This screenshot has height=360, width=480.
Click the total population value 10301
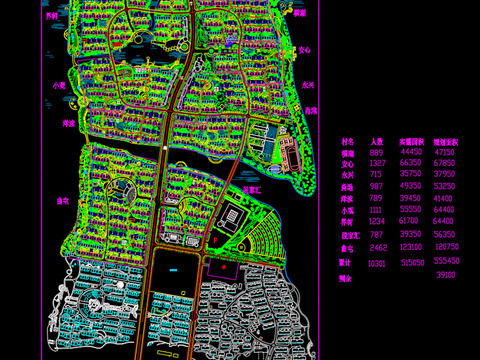[x=377, y=263]
